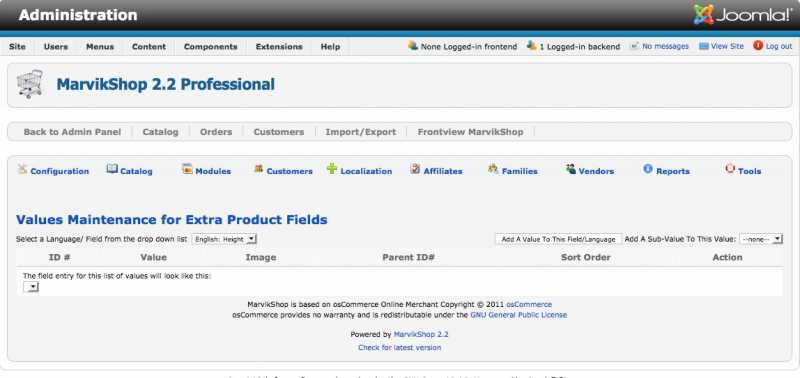The width and height of the screenshot is (800, 378).
Task: Click the Reports info icon
Action: (648, 169)
